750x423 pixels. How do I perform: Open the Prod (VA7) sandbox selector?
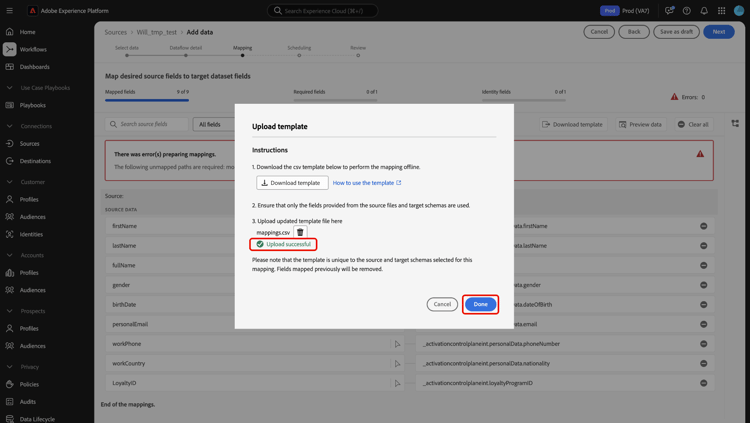coord(625,11)
